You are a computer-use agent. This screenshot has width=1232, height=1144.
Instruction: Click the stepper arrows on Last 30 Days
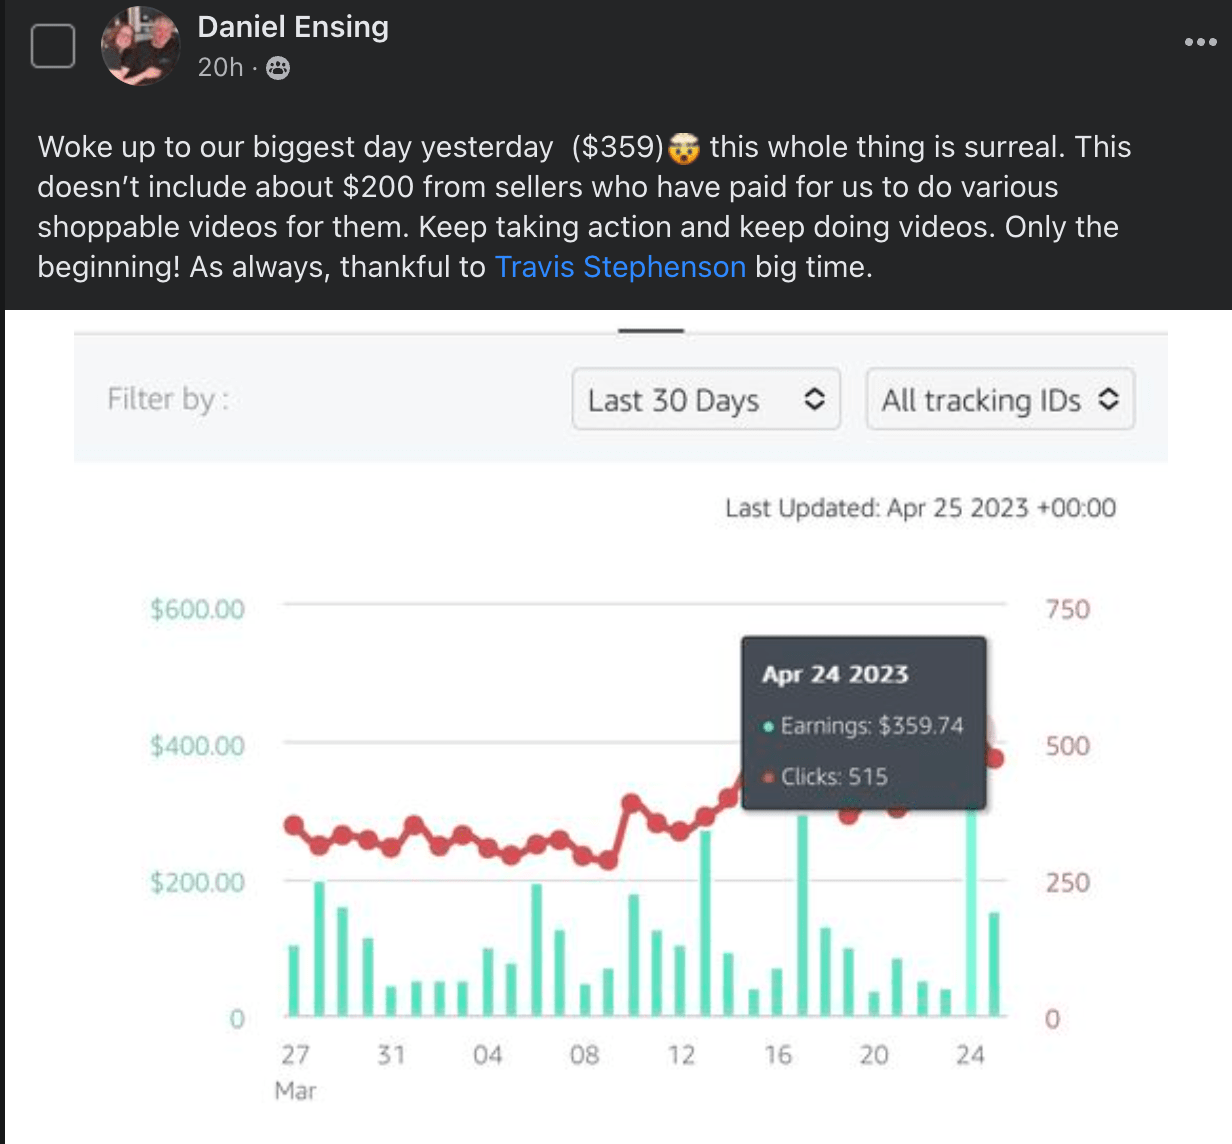(x=814, y=399)
